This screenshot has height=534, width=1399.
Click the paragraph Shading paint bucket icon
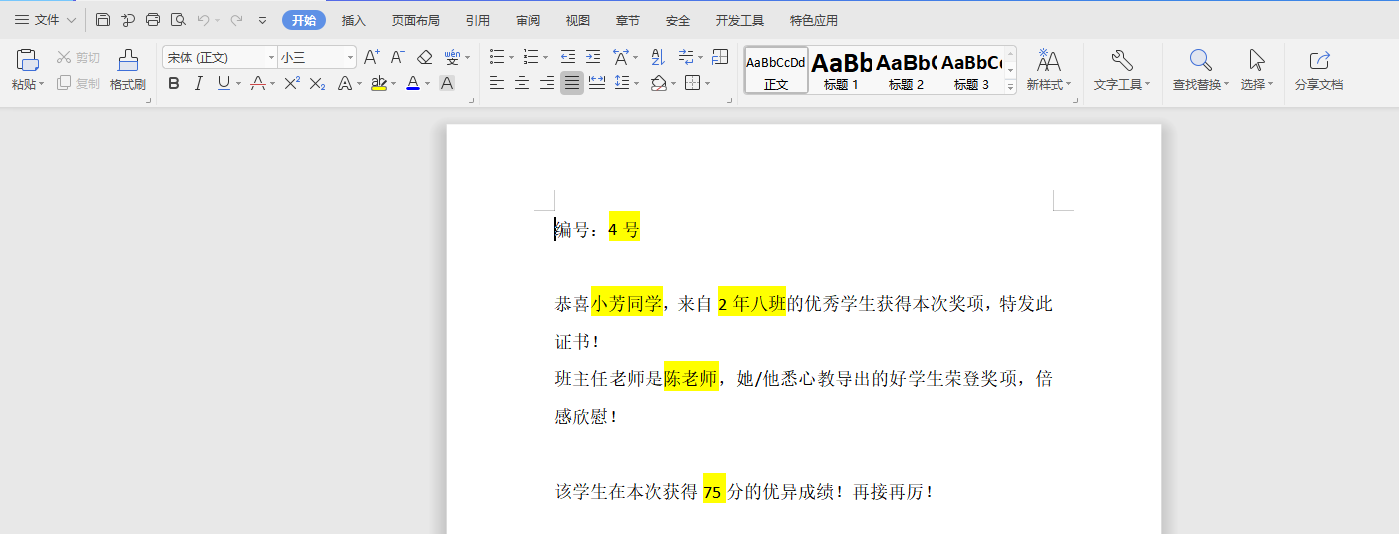[x=658, y=84]
